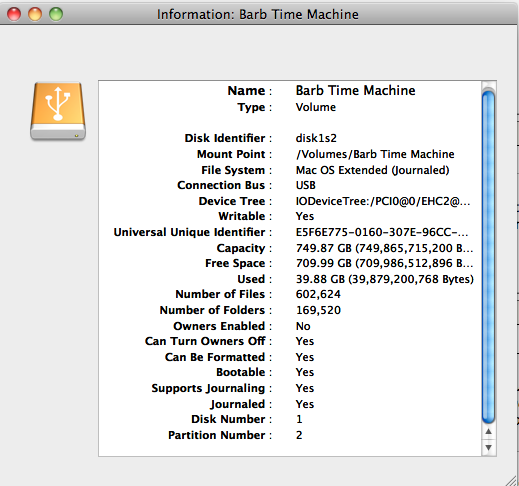Select the 'IODeviceTree:/PCI0@0/EHC2@...' value
Screen dimensions: 519x486
pyautogui.click(x=383, y=201)
